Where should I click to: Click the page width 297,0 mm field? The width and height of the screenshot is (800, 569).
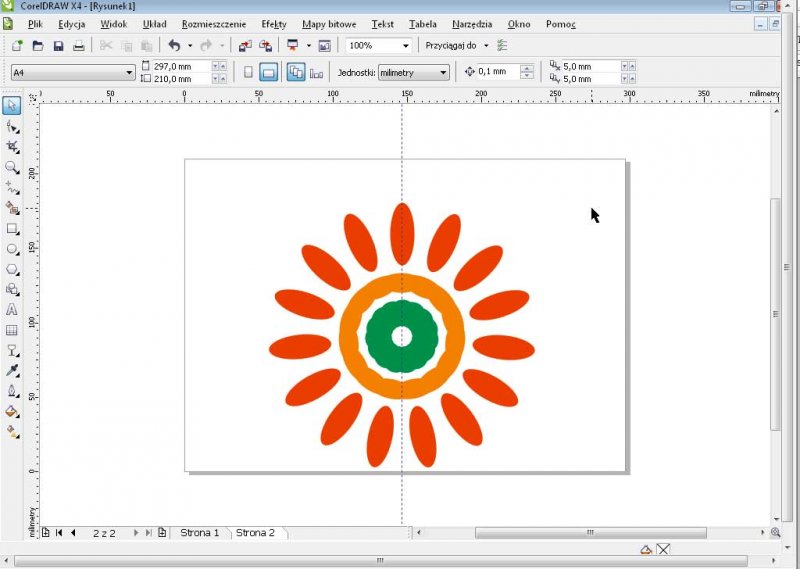tap(178, 66)
